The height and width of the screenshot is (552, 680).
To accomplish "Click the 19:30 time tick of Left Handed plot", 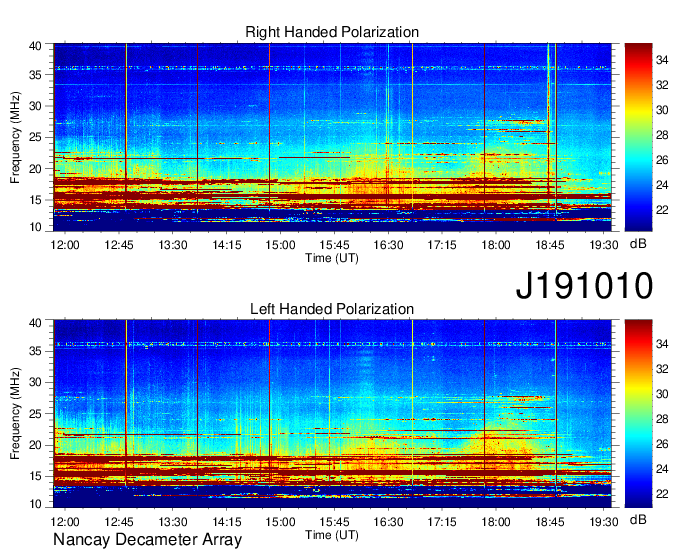I will [604, 522].
